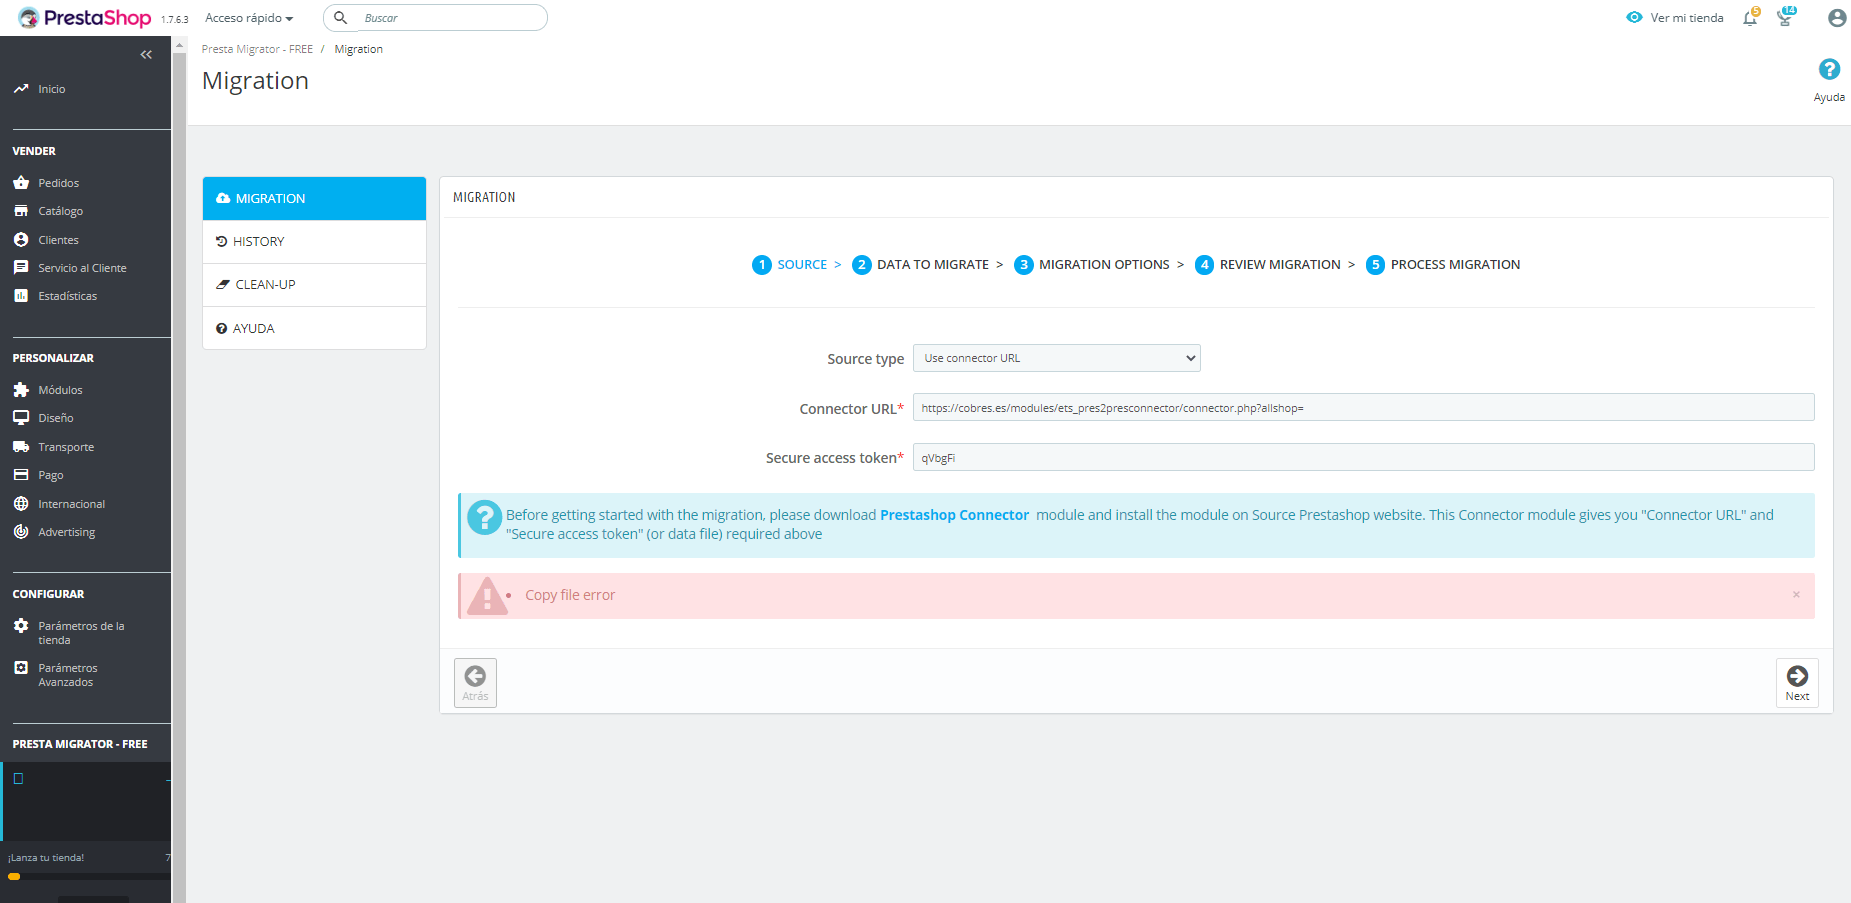Open the trophy achievements icon
Screen dimensions: 1851x903
pos(1786,17)
